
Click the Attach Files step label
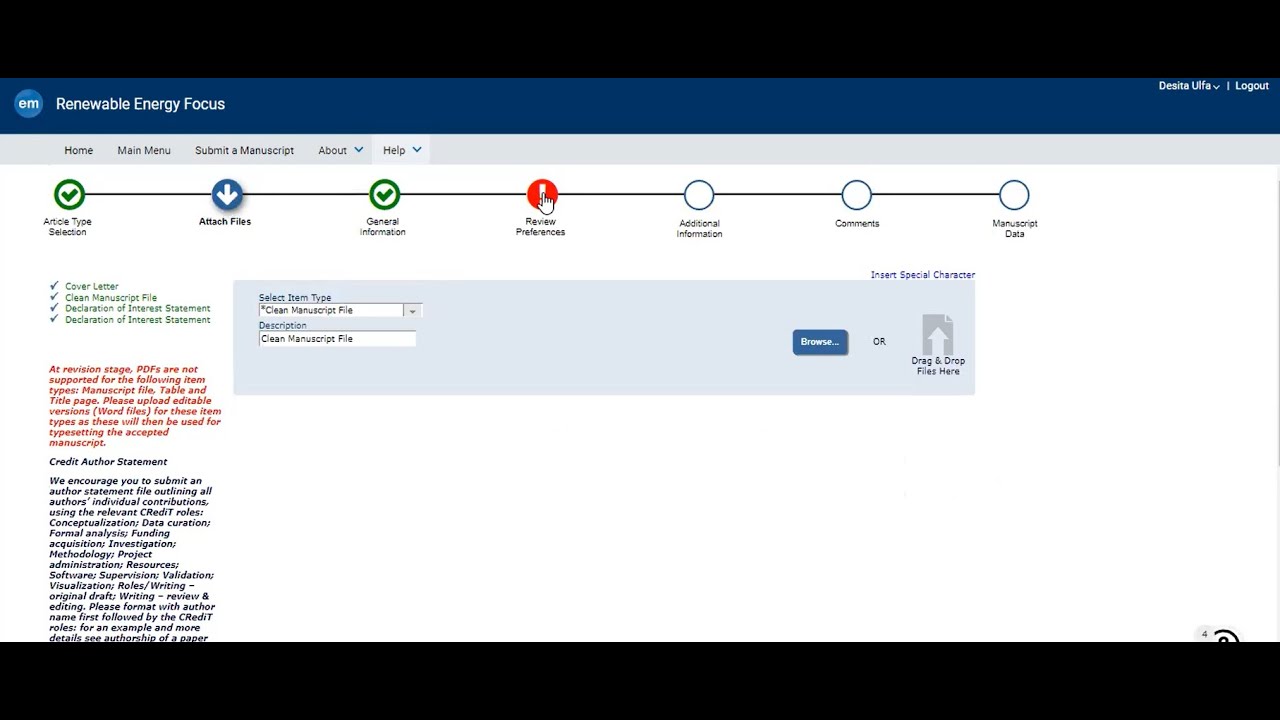click(x=225, y=222)
